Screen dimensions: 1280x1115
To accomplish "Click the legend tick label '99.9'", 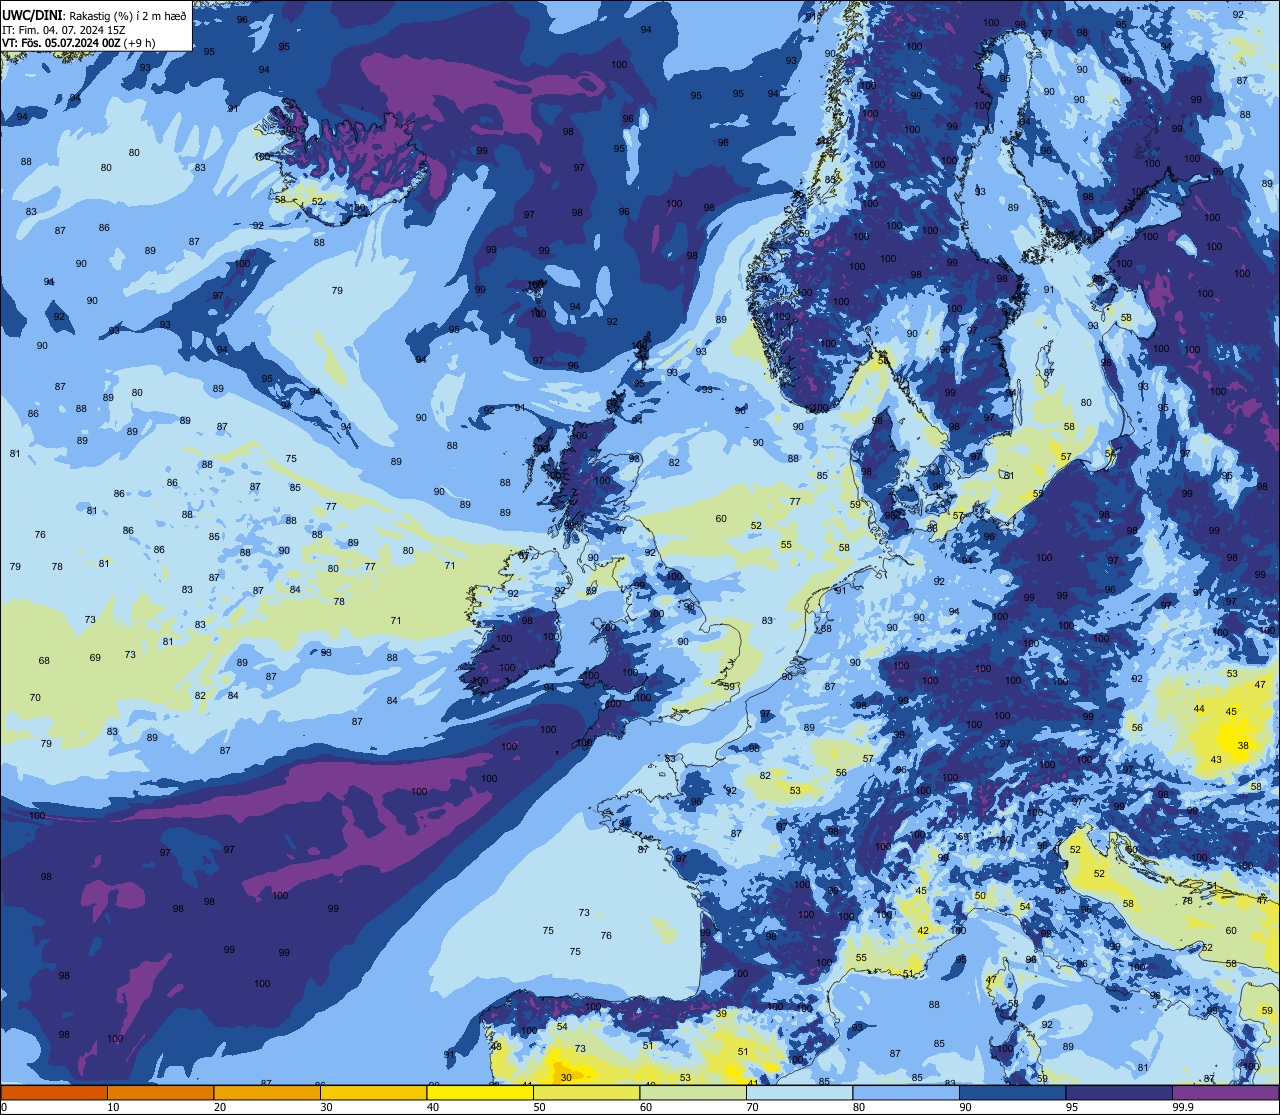I will pos(1184,1107).
